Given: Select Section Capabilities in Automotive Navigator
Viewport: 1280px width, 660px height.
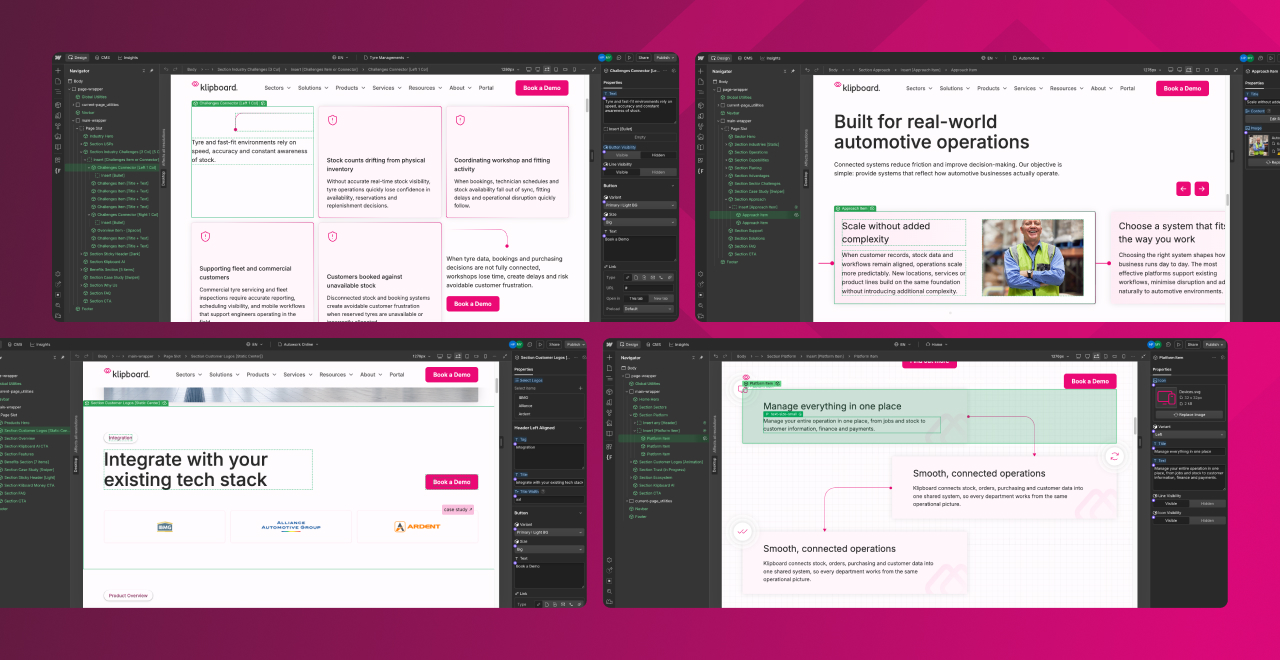Looking at the screenshot, I should 751,160.
